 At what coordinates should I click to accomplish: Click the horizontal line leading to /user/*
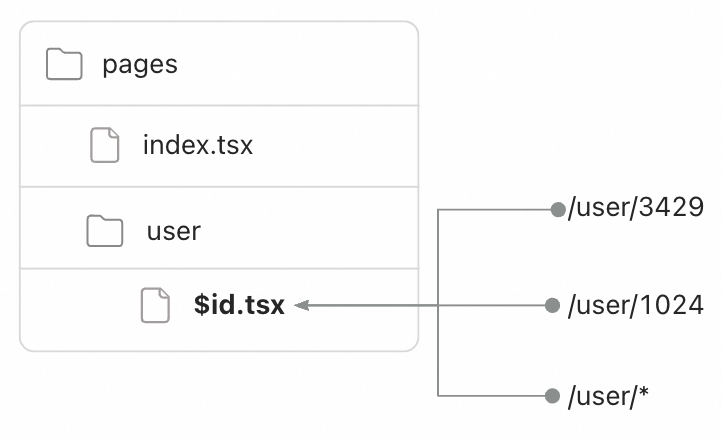tap(495, 396)
